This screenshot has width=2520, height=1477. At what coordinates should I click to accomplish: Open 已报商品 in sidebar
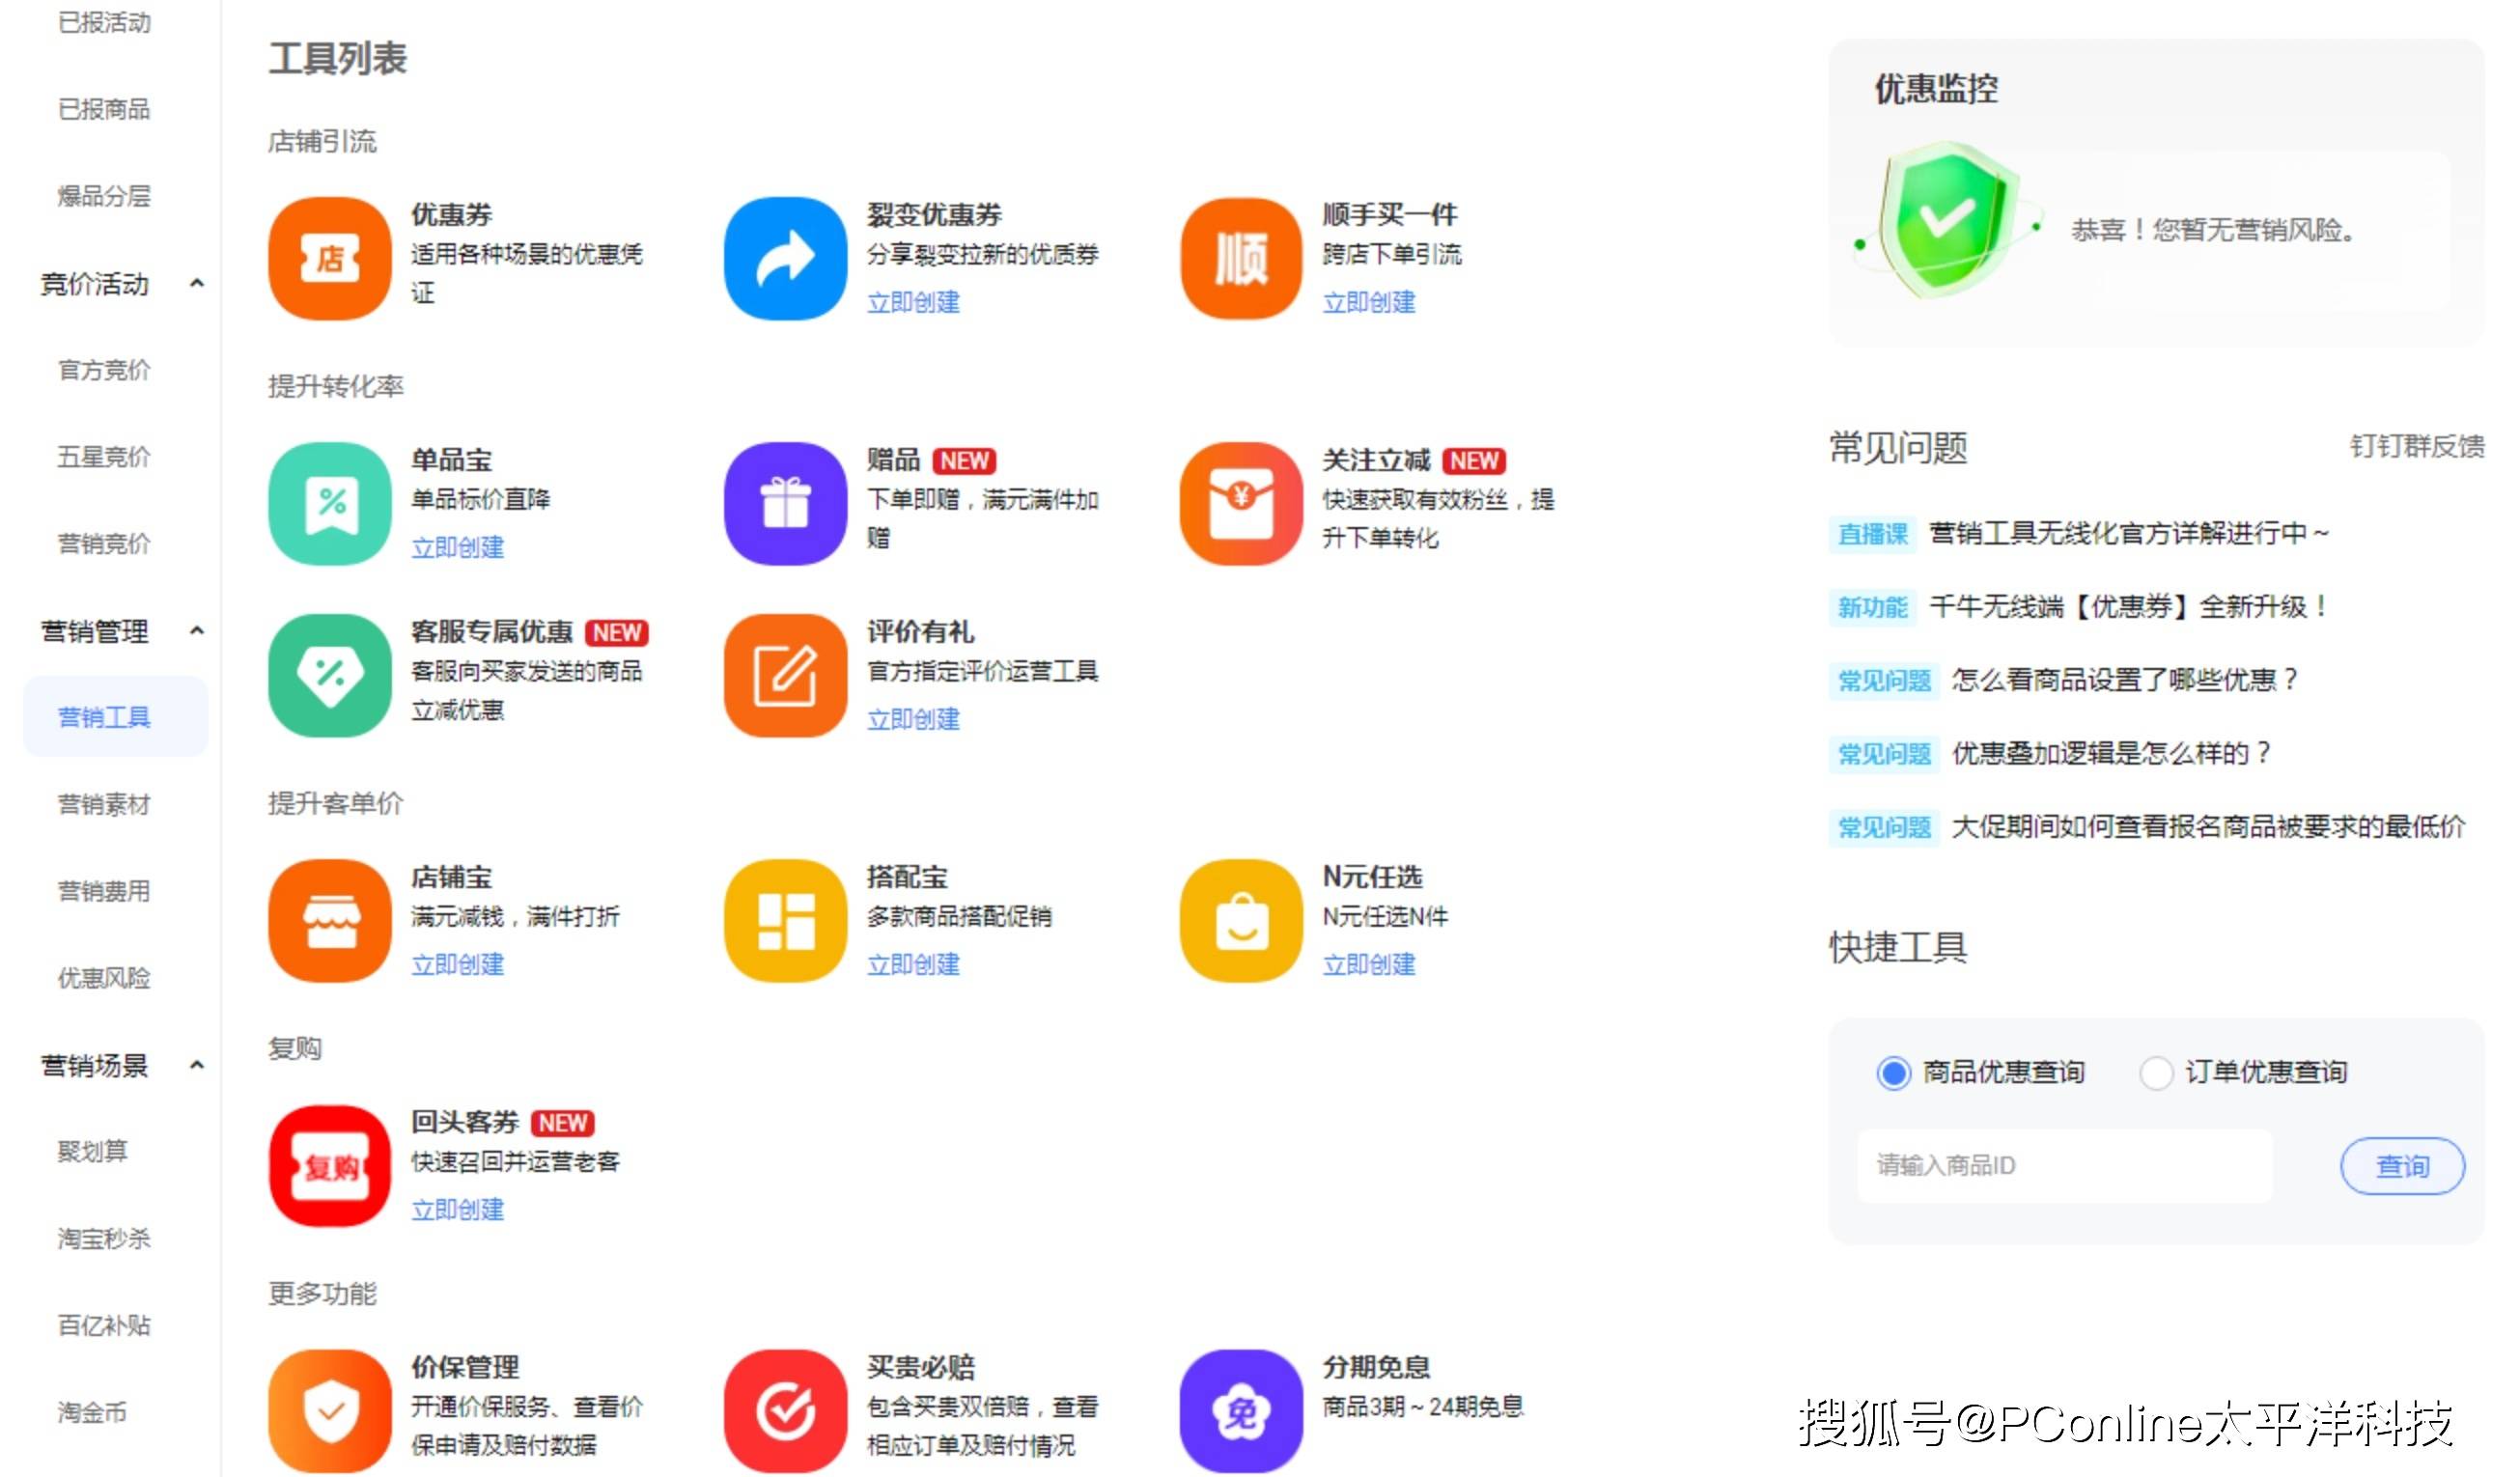click(104, 109)
